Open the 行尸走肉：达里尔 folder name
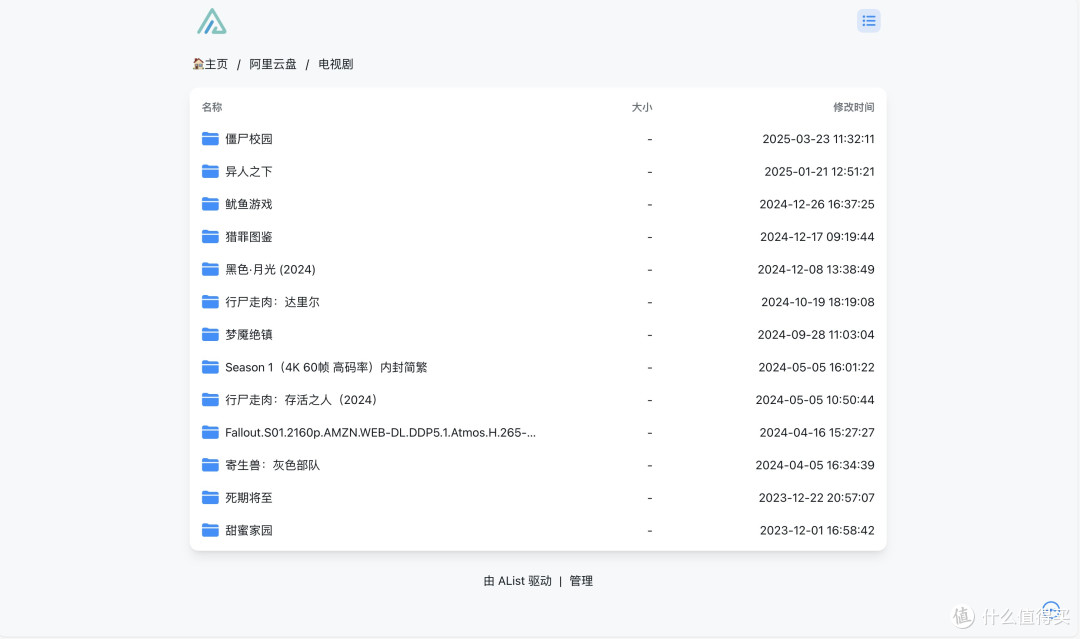The width and height of the screenshot is (1080, 639). [272, 302]
